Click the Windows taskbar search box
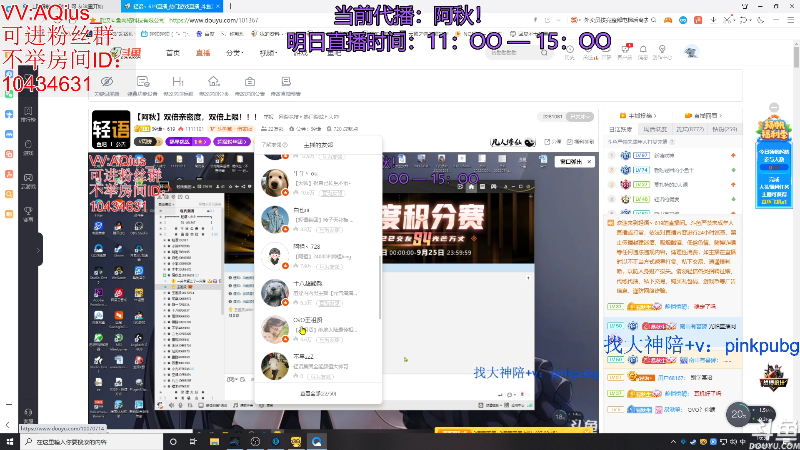The image size is (800, 450). 92,441
